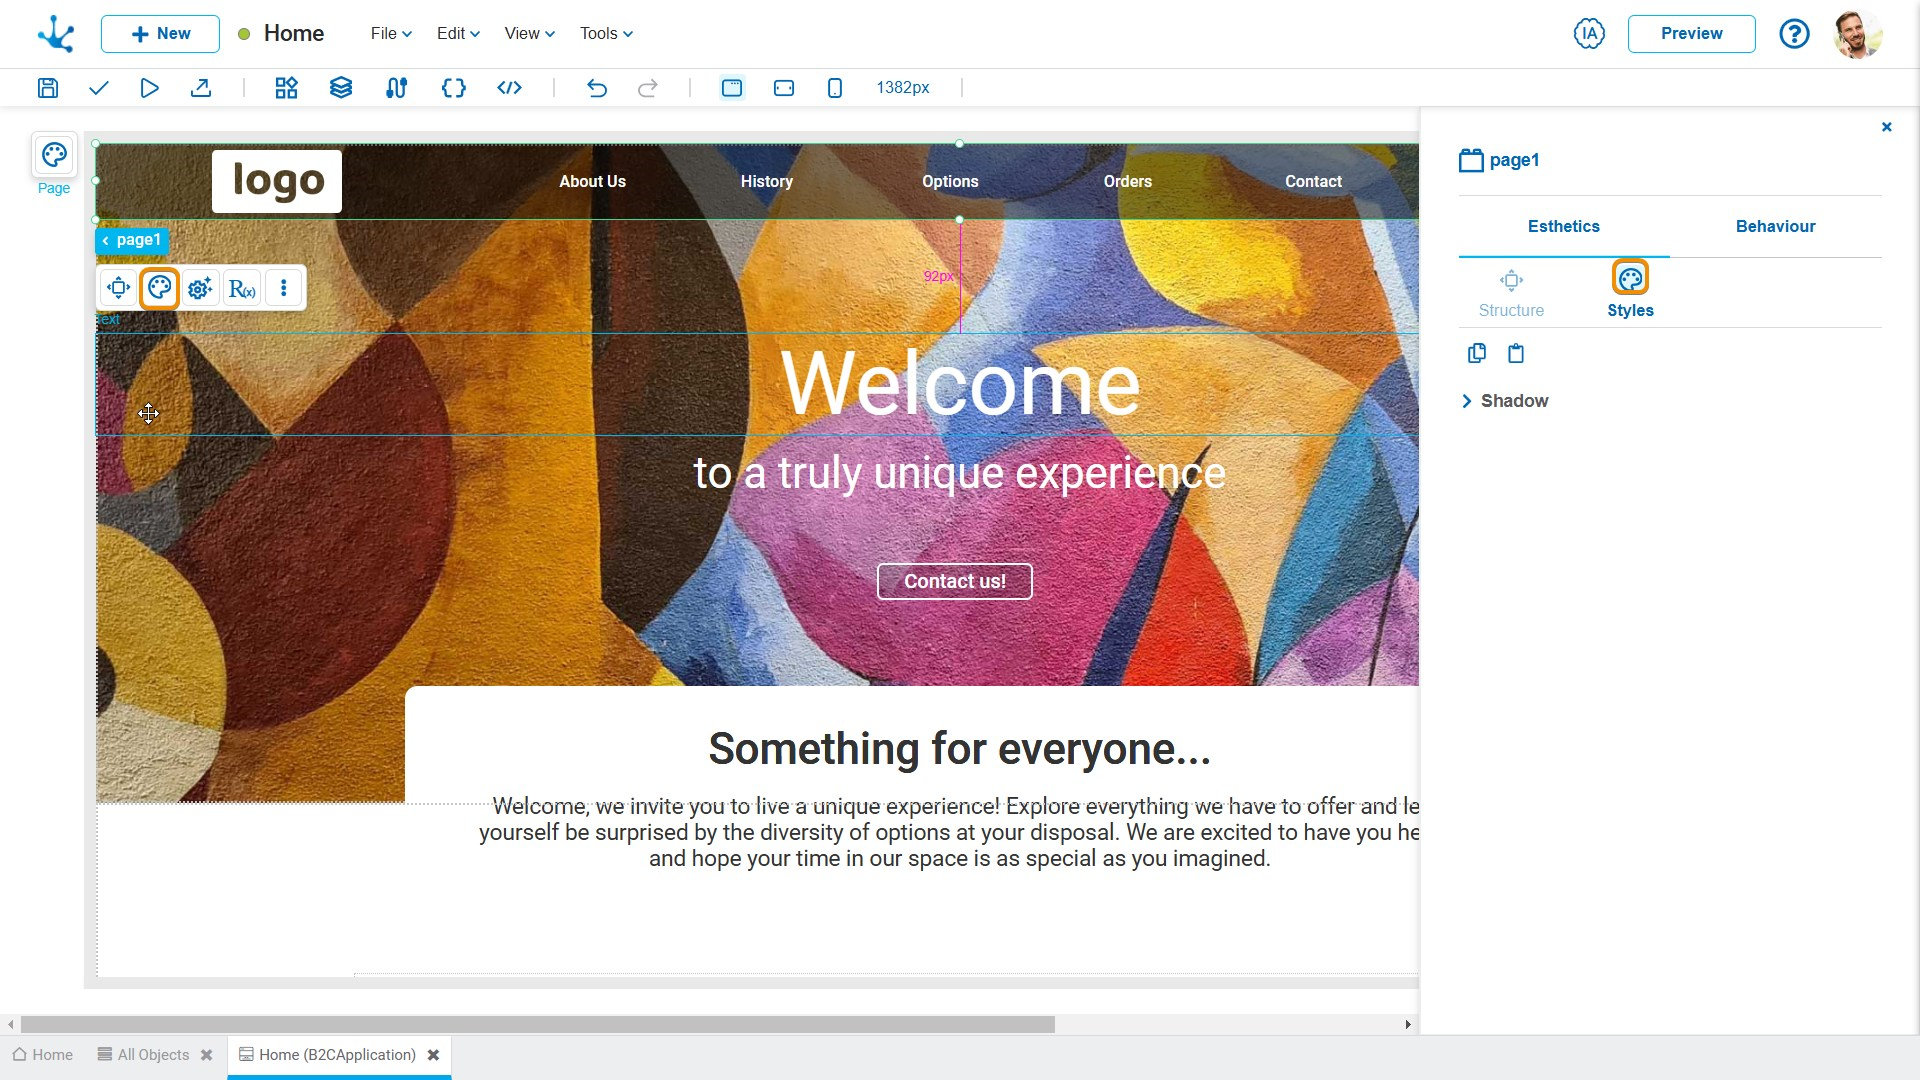Expand the Shadow section in Styles
1920x1080 pixels.
[1468, 400]
